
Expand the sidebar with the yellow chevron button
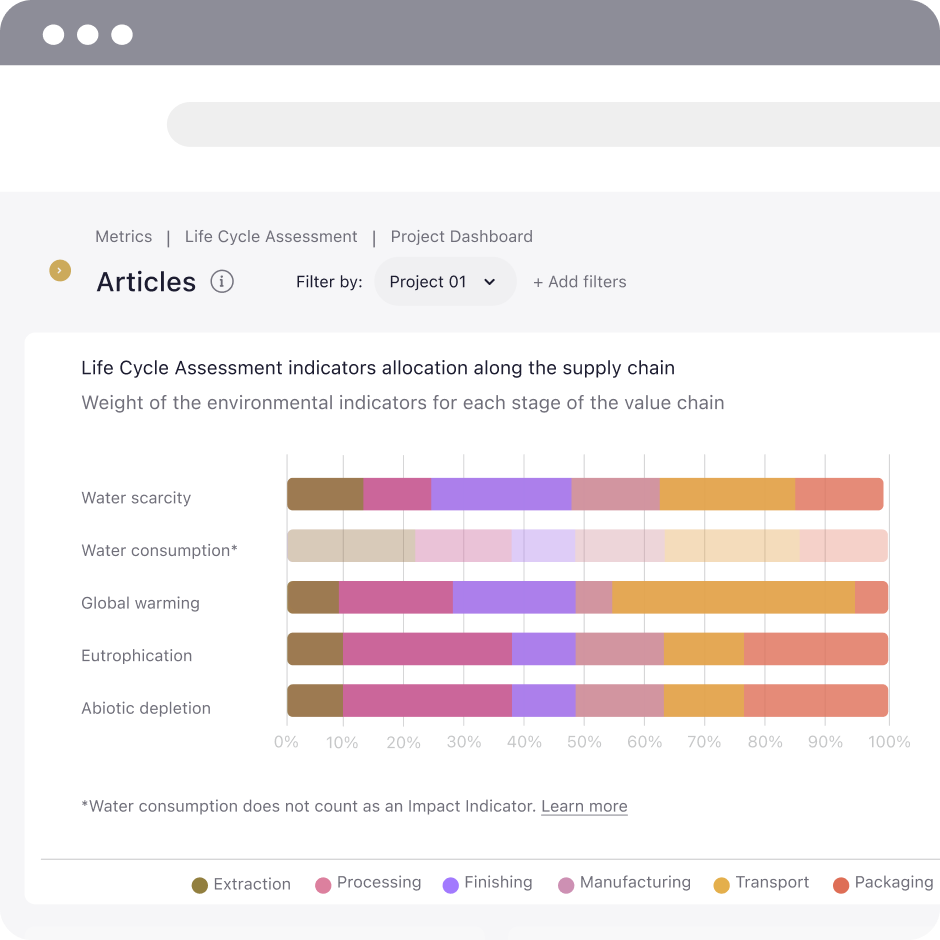[60, 270]
